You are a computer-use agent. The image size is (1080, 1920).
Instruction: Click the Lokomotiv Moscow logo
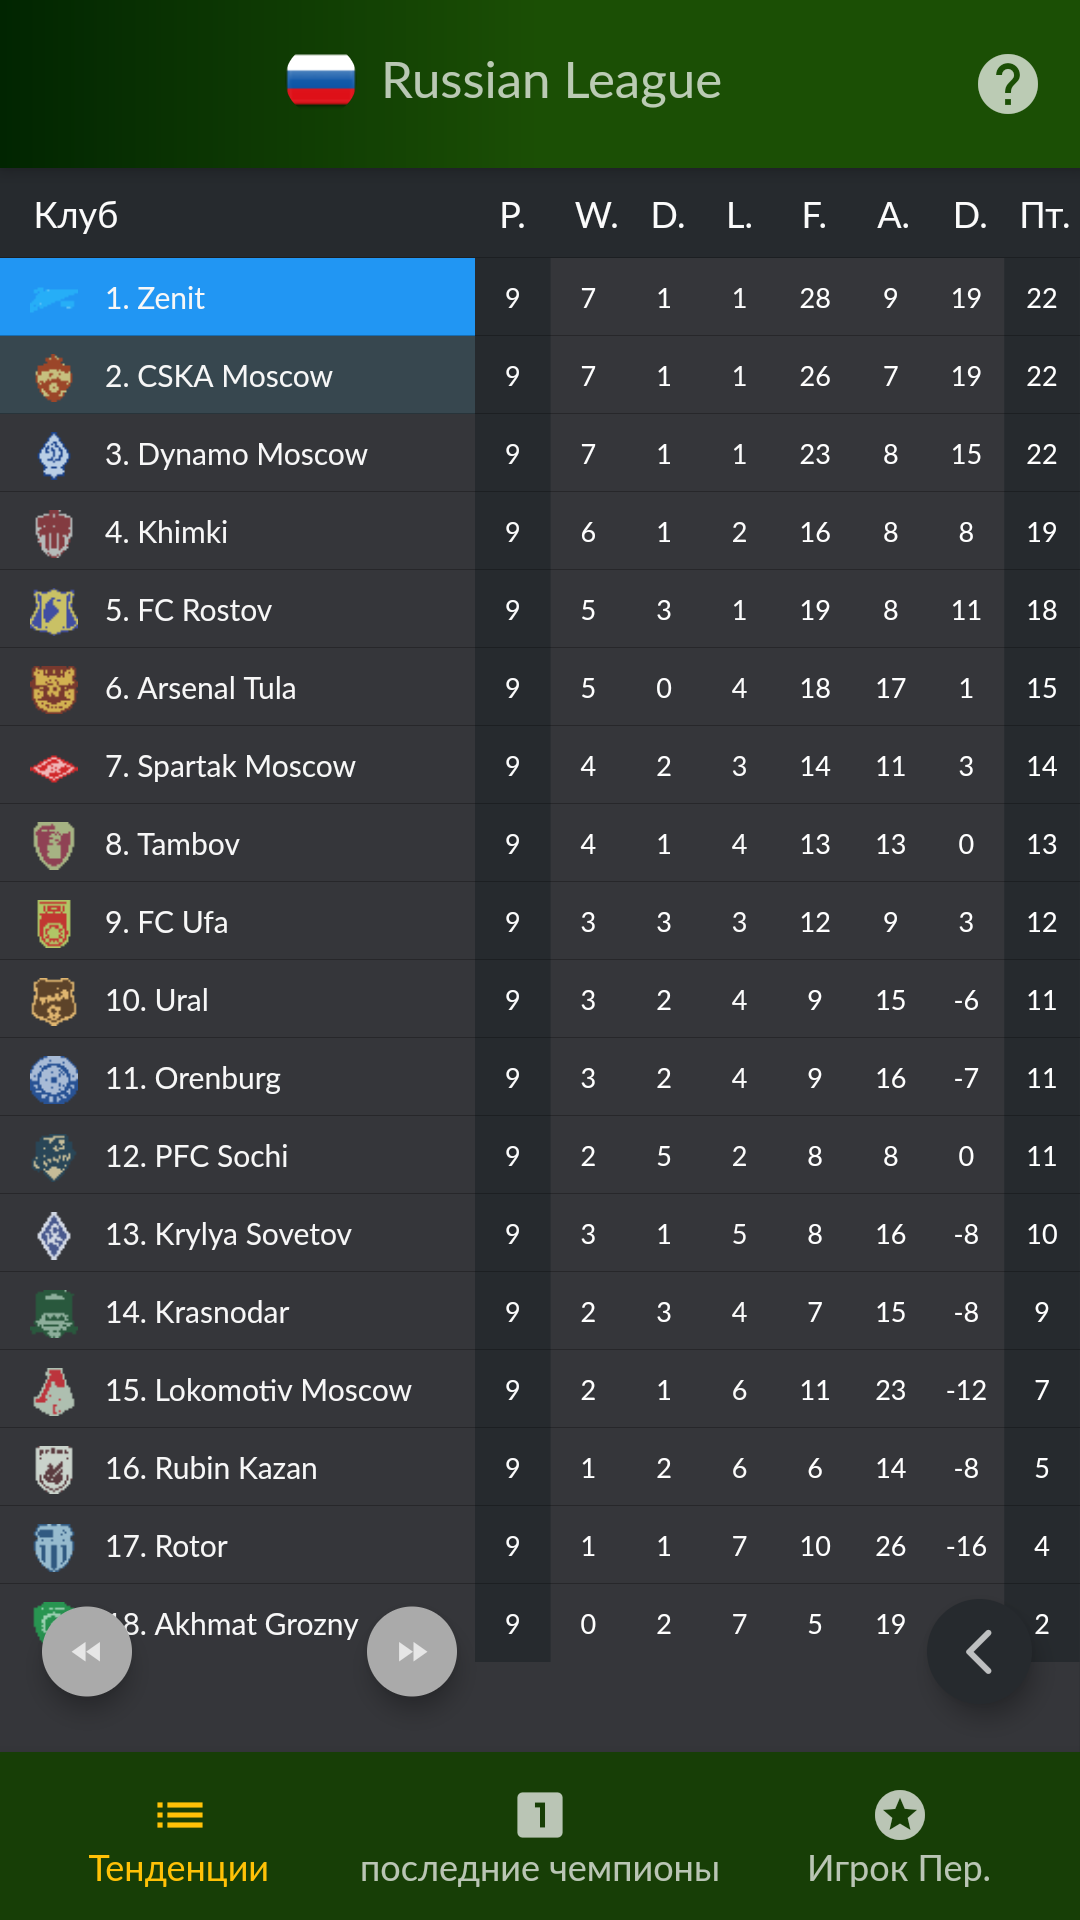[54, 1391]
